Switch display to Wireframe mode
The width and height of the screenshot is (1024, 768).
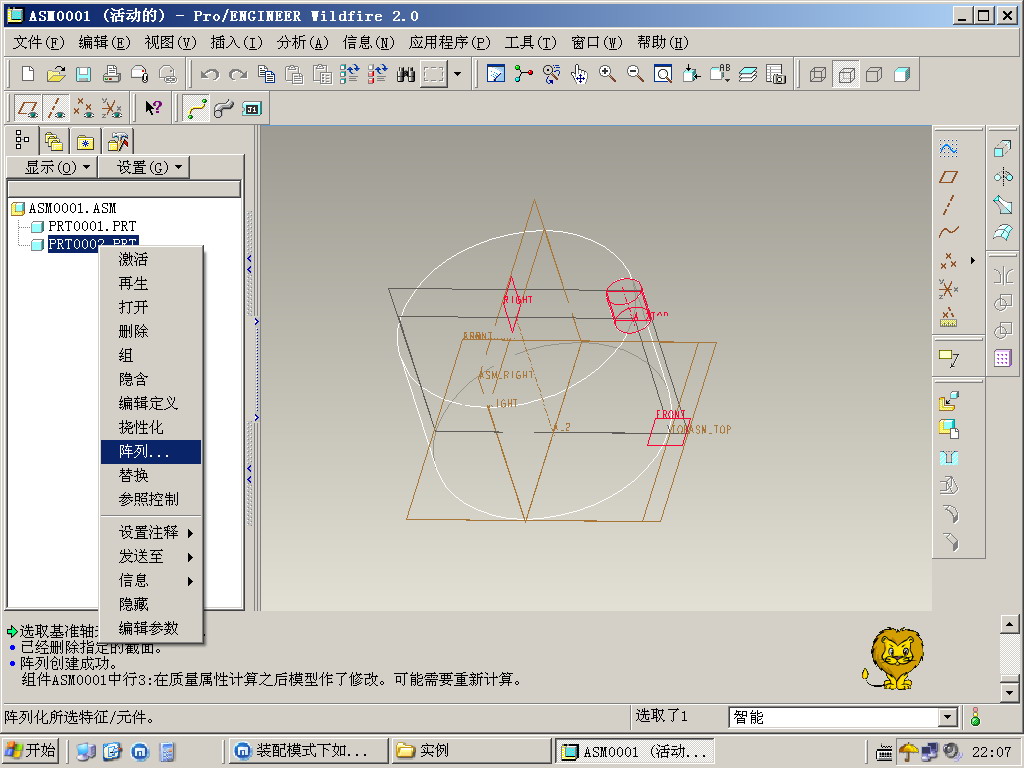pyautogui.click(x=818, y=74)
